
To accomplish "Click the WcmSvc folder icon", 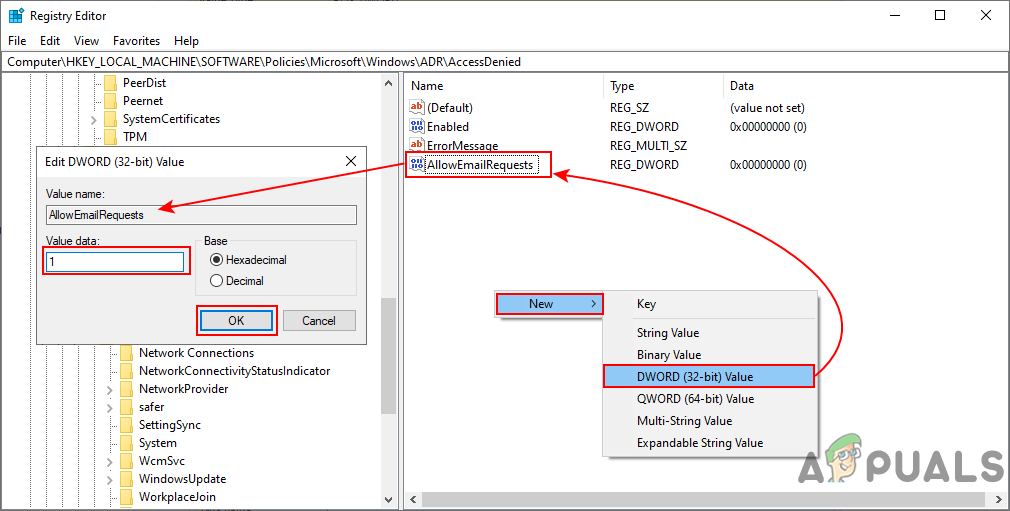I will pyautogui.click(x=127, y=461).
